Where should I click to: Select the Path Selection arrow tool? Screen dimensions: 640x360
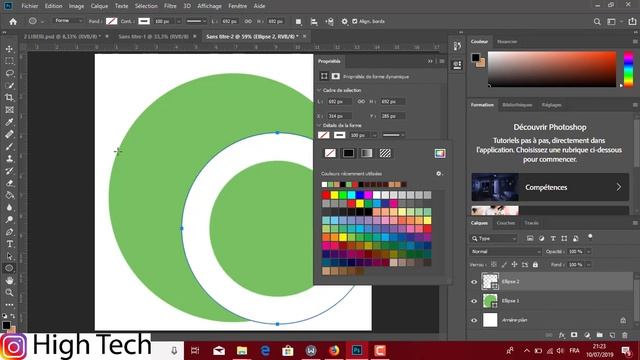pos(9,256)
